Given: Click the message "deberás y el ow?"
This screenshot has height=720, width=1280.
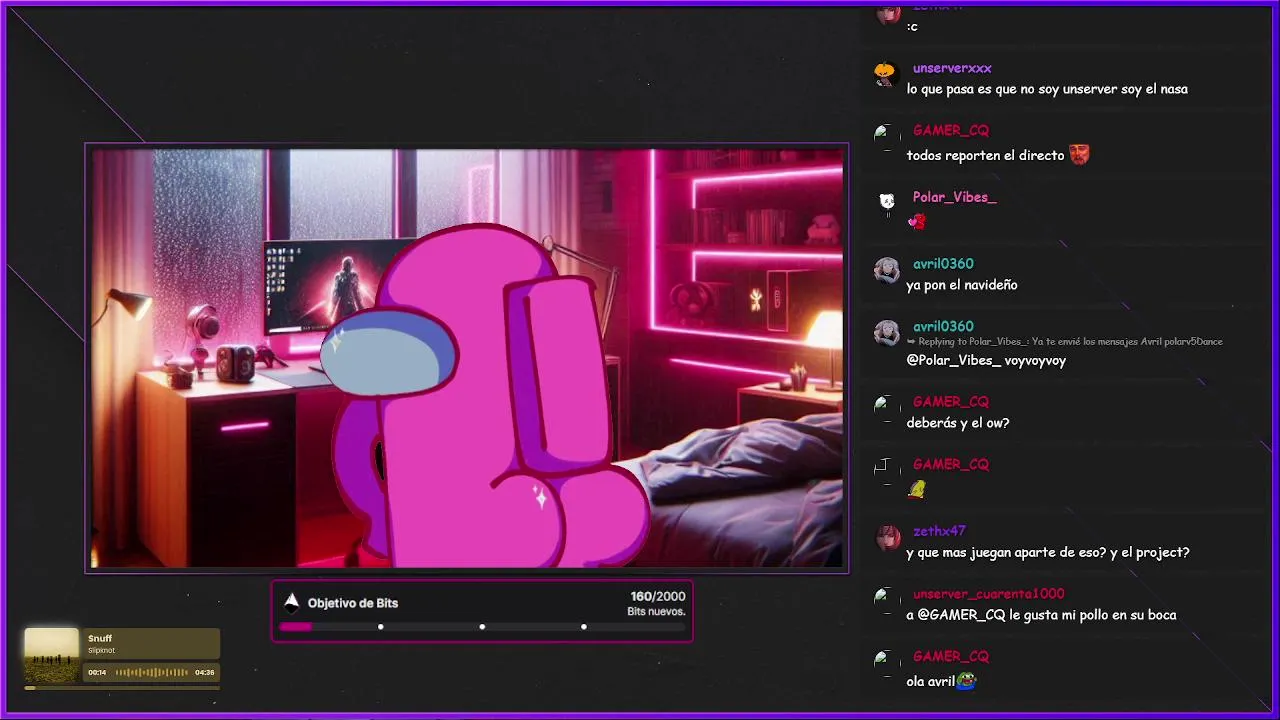Looking at the screenshot, I should [958, 423].
